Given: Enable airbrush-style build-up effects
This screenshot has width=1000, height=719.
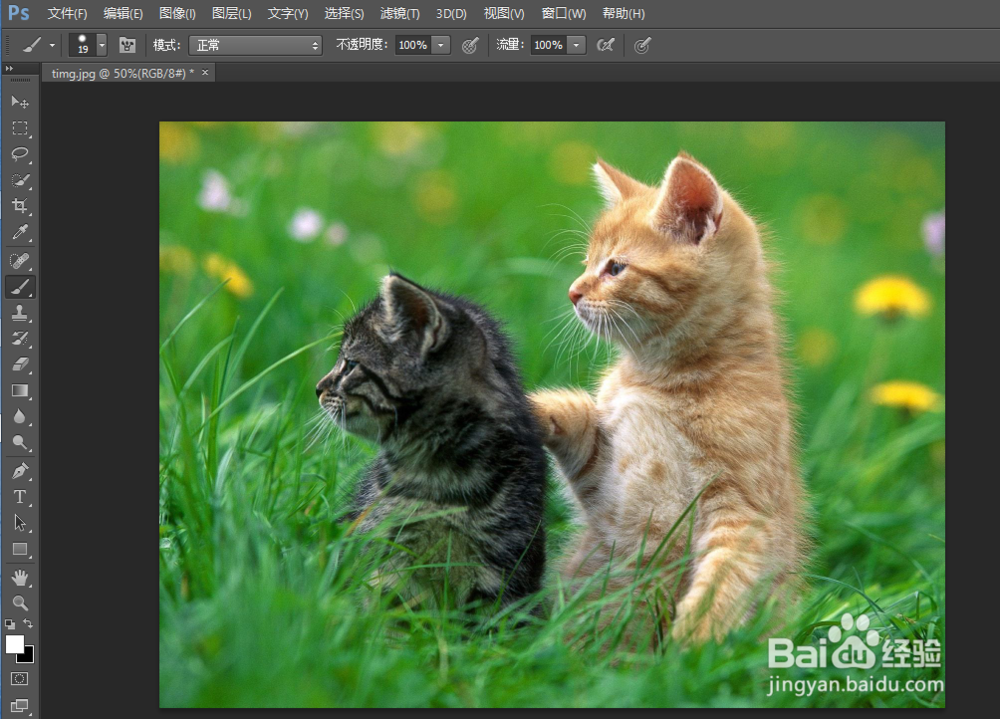Looking at the screenshot, I should pyautogui.click(x=605, y=45).
